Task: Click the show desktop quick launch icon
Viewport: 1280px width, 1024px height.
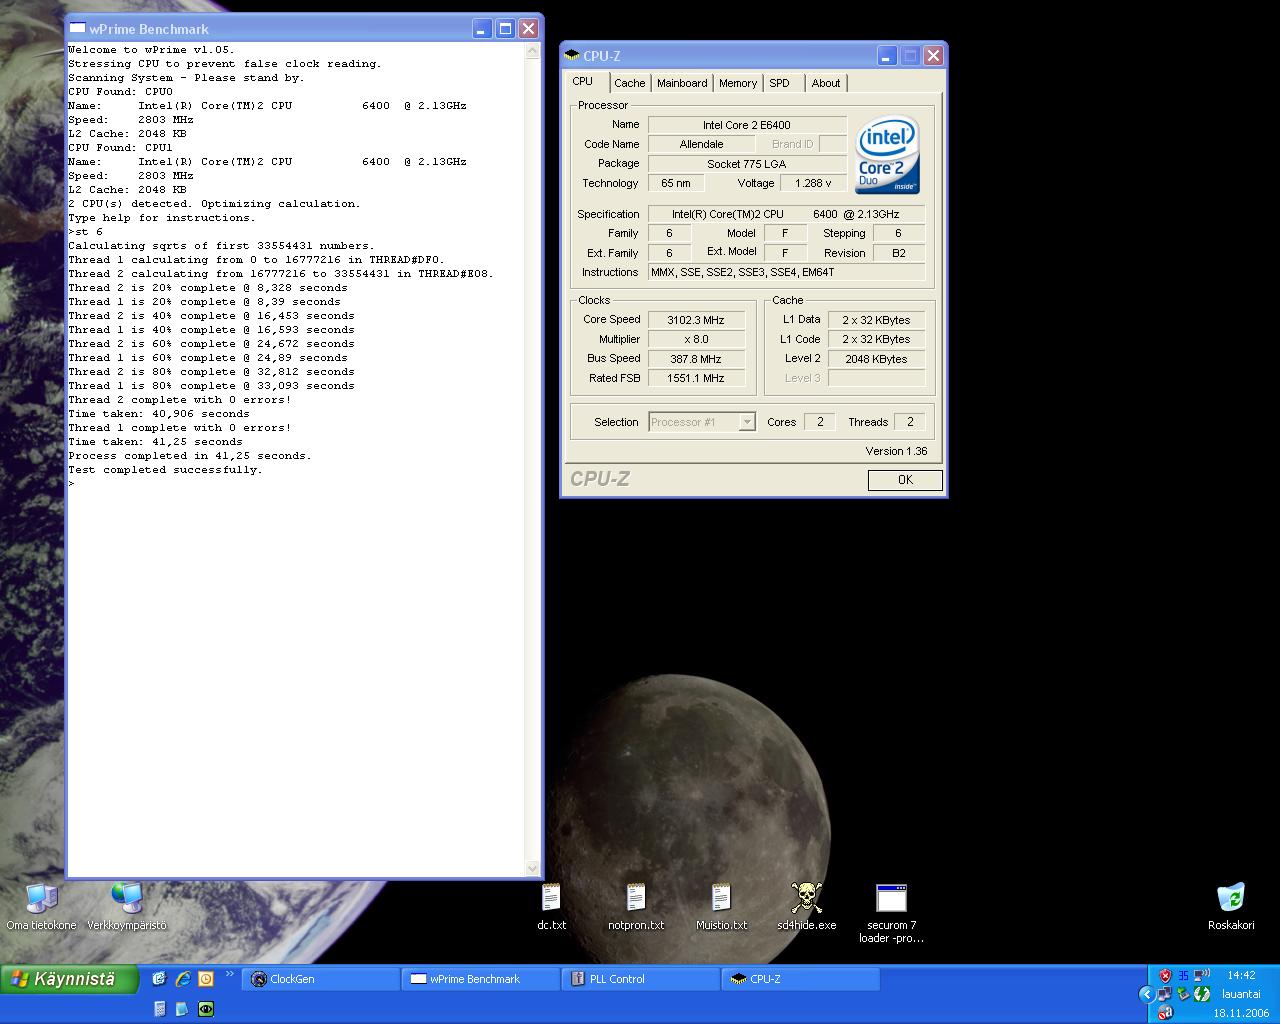Action: click(159, 979)
